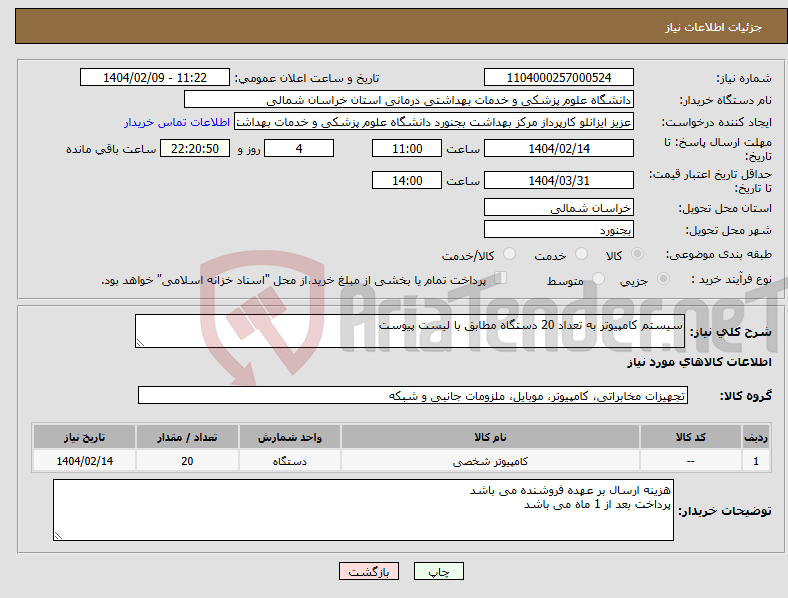Viewport: 788px width, 598px height.
Task: Click the need date cell 1404/02/14
Action: click(x=84, y=461)
